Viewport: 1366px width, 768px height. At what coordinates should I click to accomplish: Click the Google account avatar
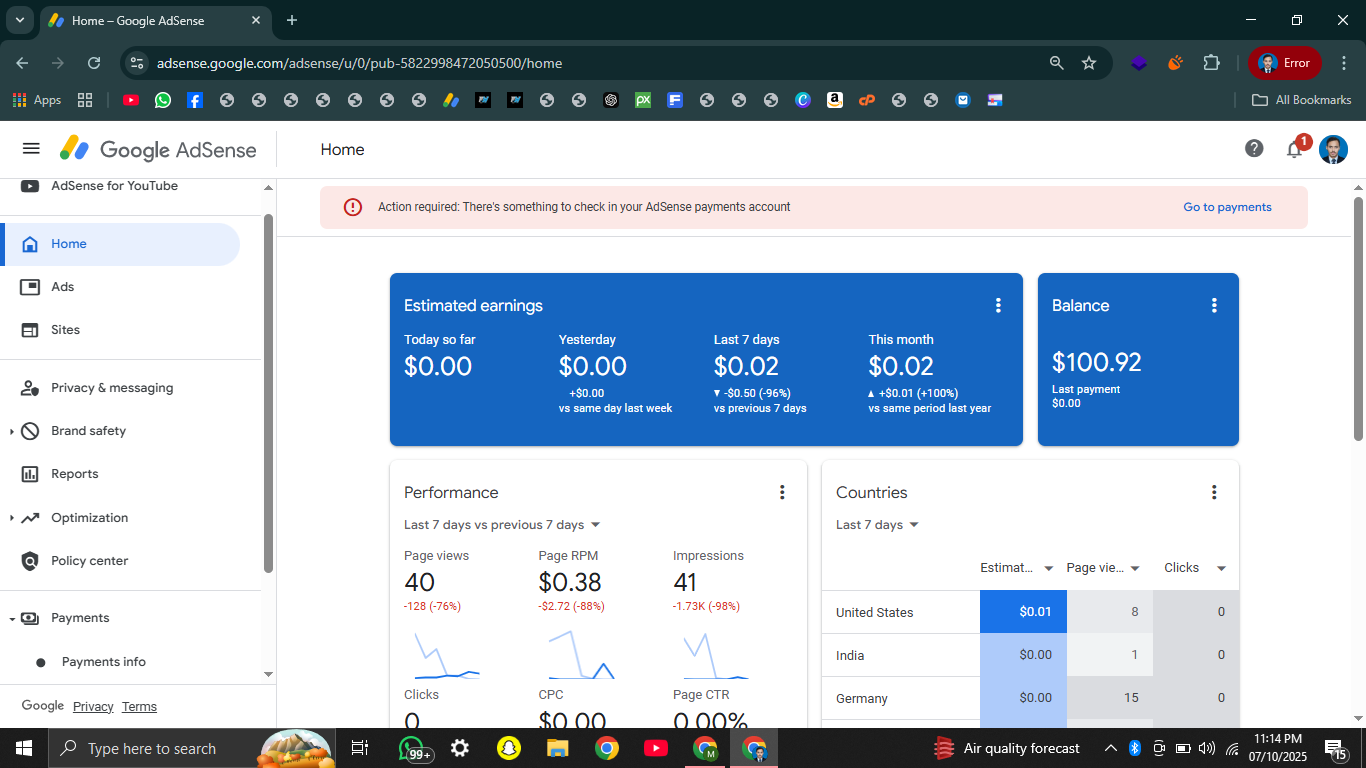[x=1333, y=150]
